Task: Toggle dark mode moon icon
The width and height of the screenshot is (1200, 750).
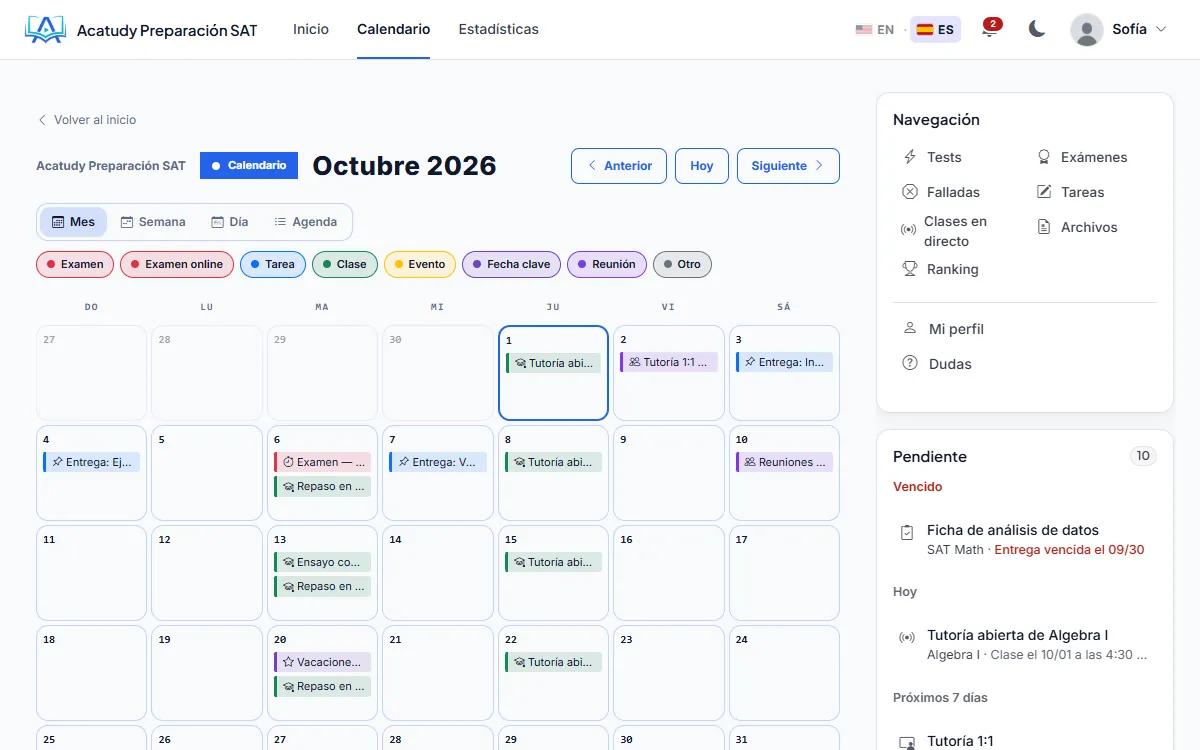Action: pyautogui.click(x=1037, y=30)
